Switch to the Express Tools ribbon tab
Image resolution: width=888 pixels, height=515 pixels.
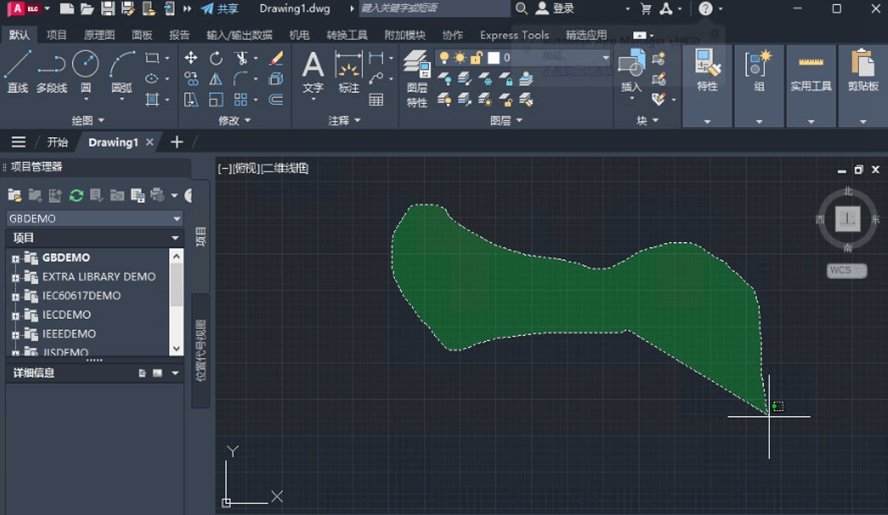coord(514,35)
